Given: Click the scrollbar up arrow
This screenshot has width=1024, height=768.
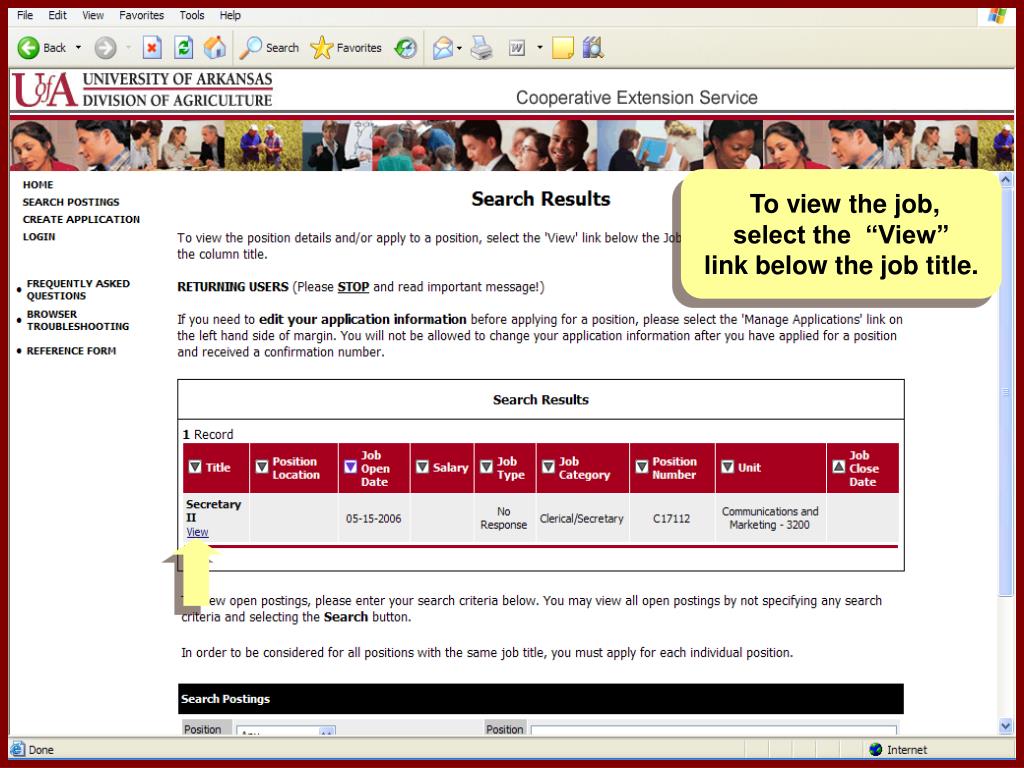Looking at the screenshot, I should click(1006, 179).
